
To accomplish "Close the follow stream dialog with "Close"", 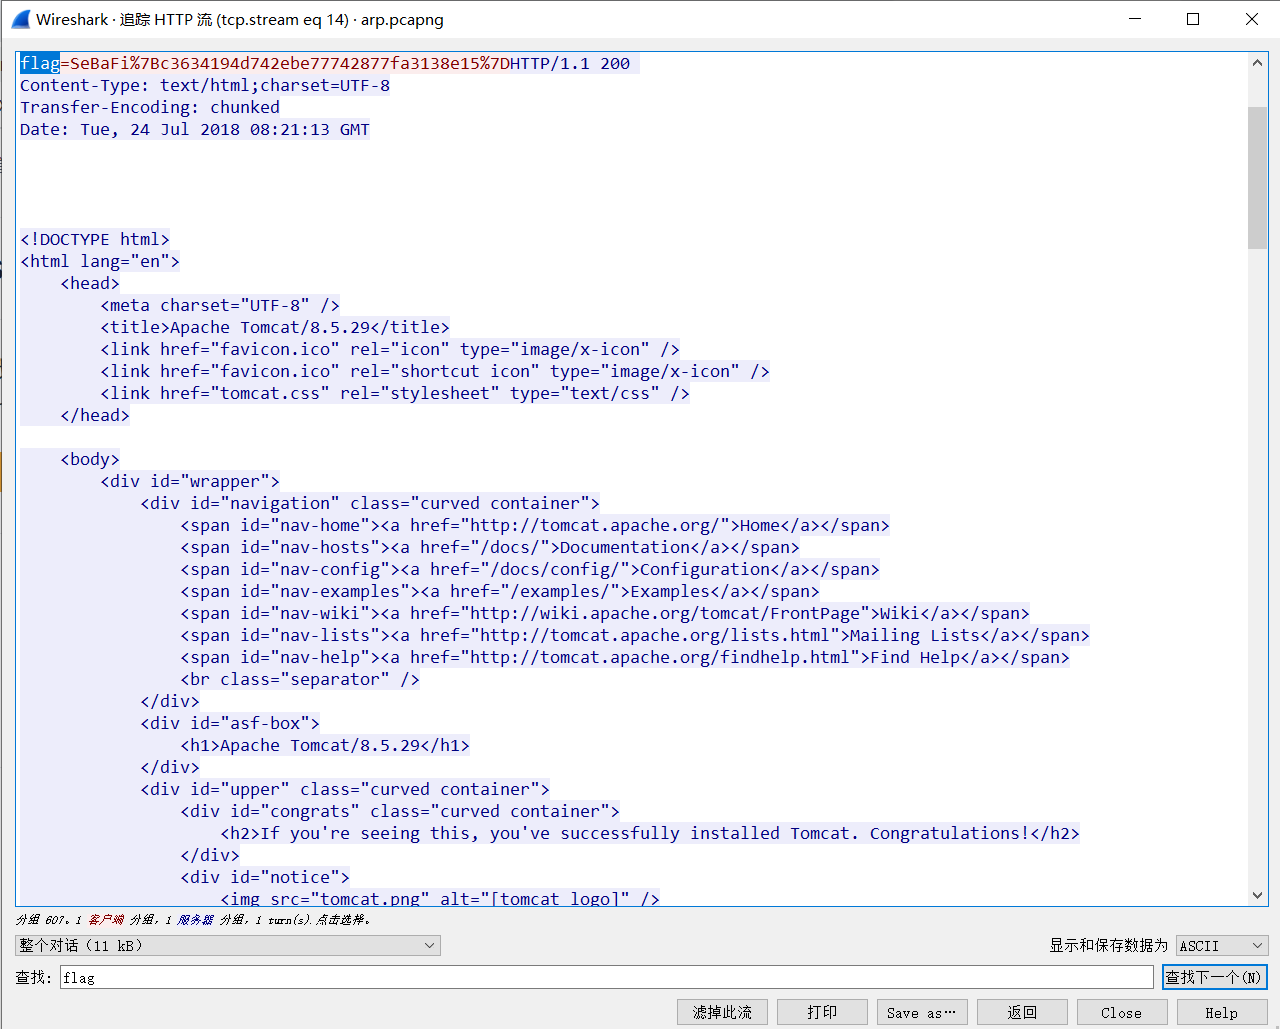I will point(1121,1011).
